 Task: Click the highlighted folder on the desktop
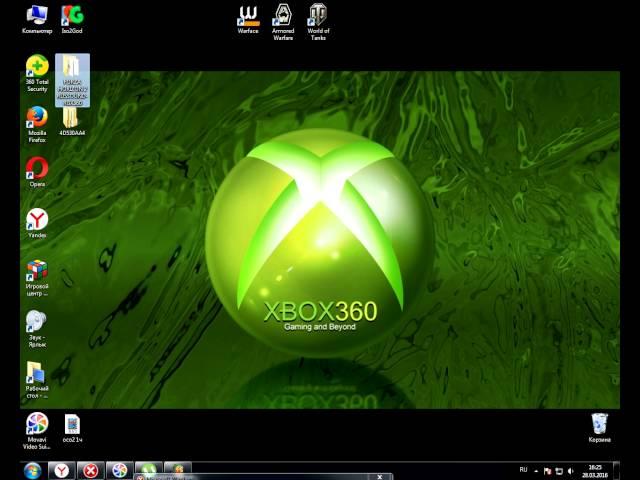point(72,80)
